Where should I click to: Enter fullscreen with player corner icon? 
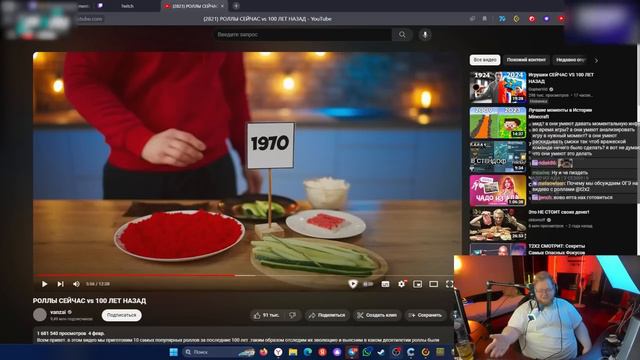pos(449,284)
